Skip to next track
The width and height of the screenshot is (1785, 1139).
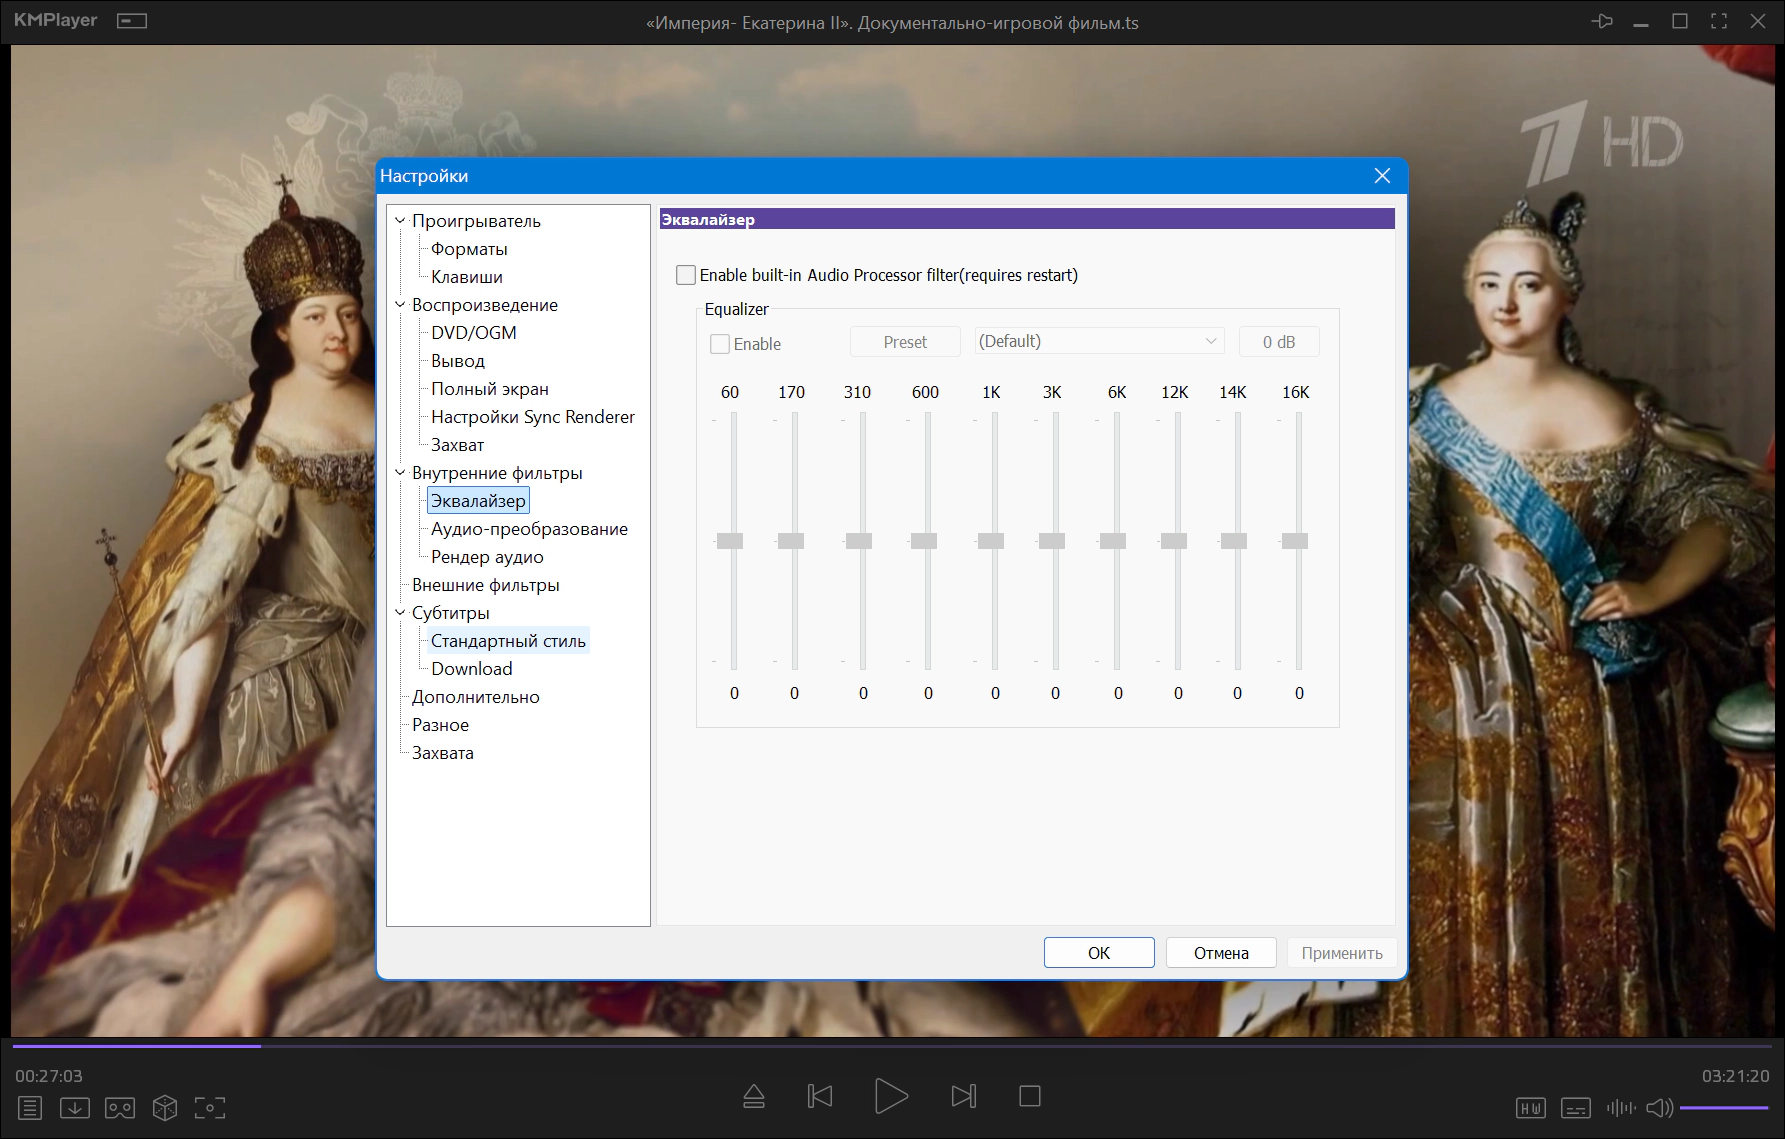pos(963,1097)
